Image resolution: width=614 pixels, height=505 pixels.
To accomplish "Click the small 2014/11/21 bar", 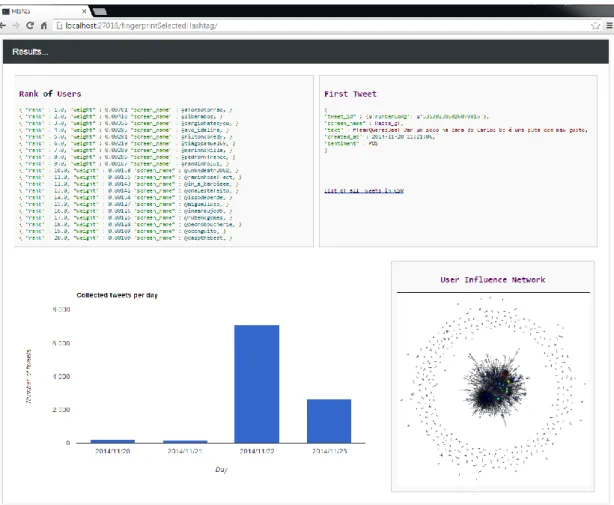I will click(x=185, y=442).
